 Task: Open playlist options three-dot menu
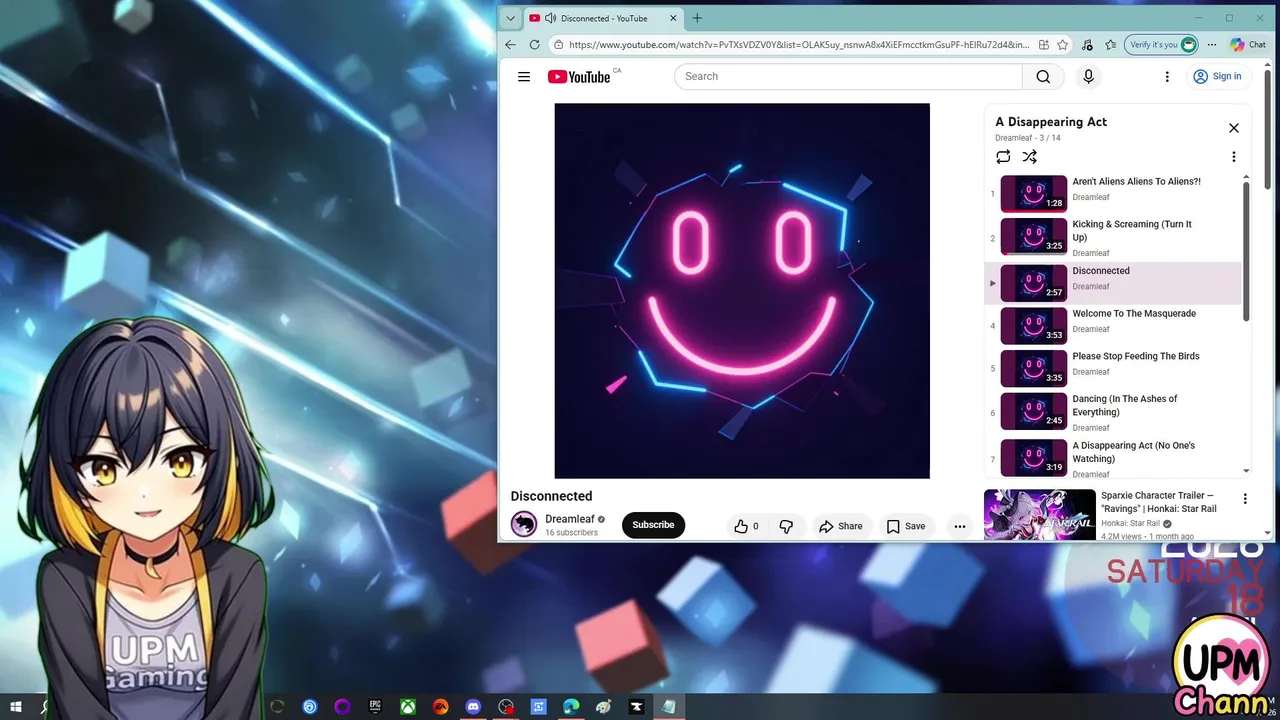[1234, 157]
